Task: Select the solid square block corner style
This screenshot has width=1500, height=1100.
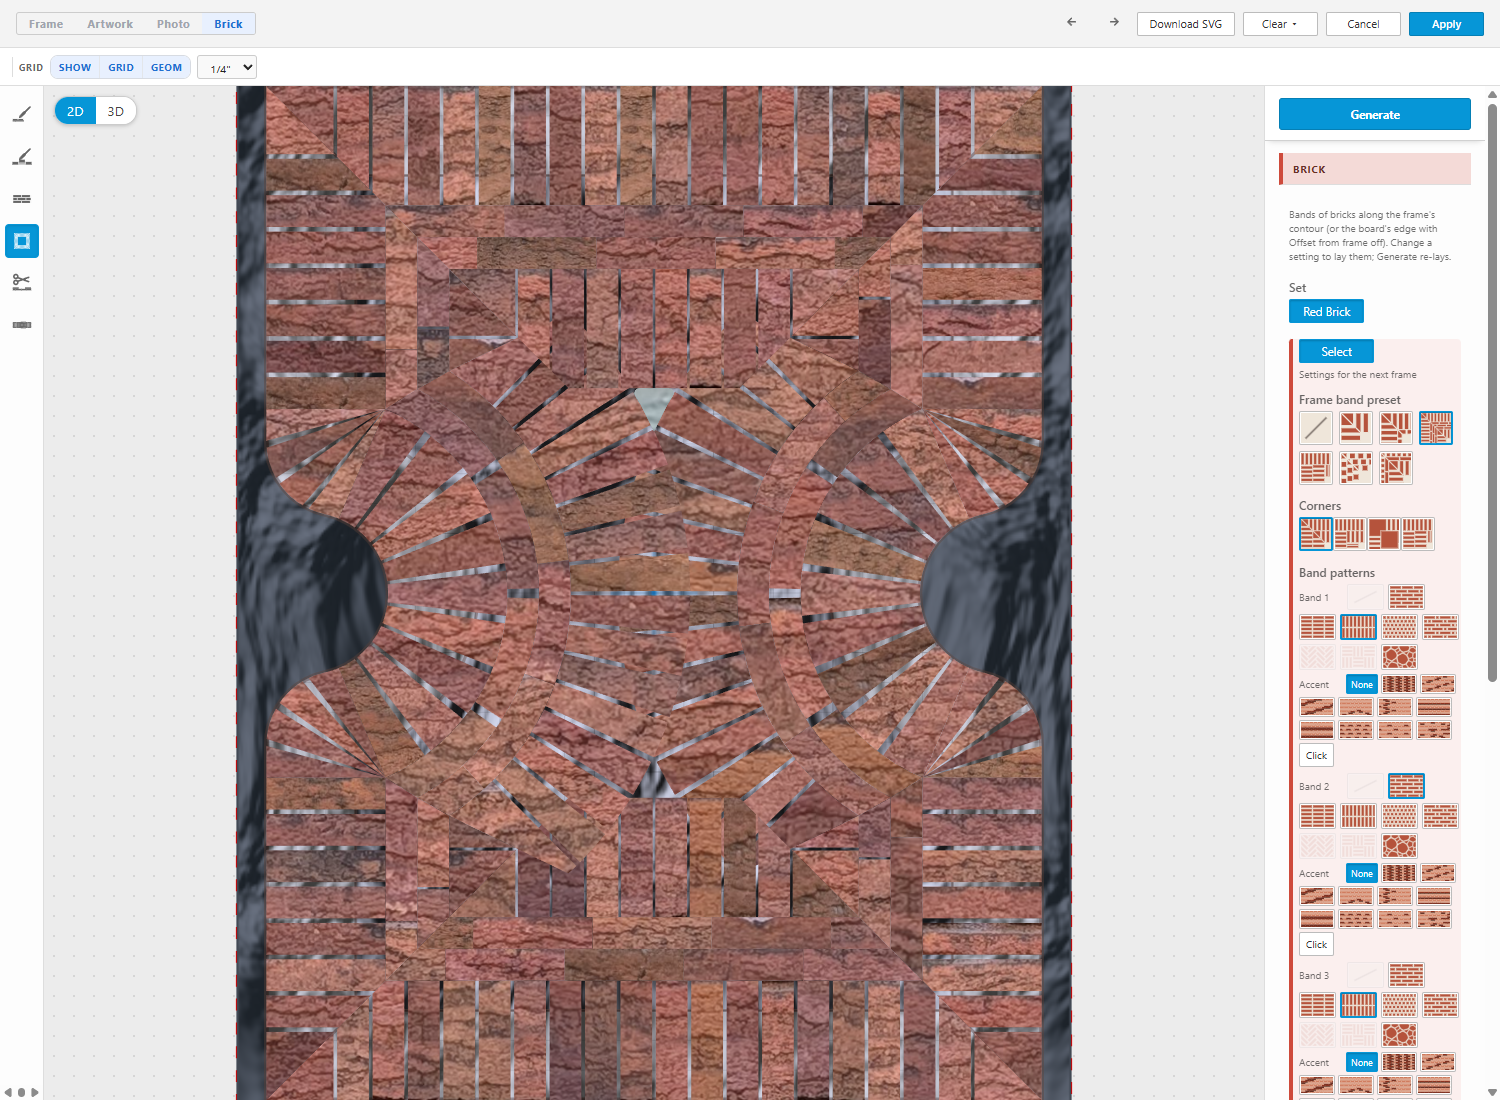Action: coord(1384,534)
